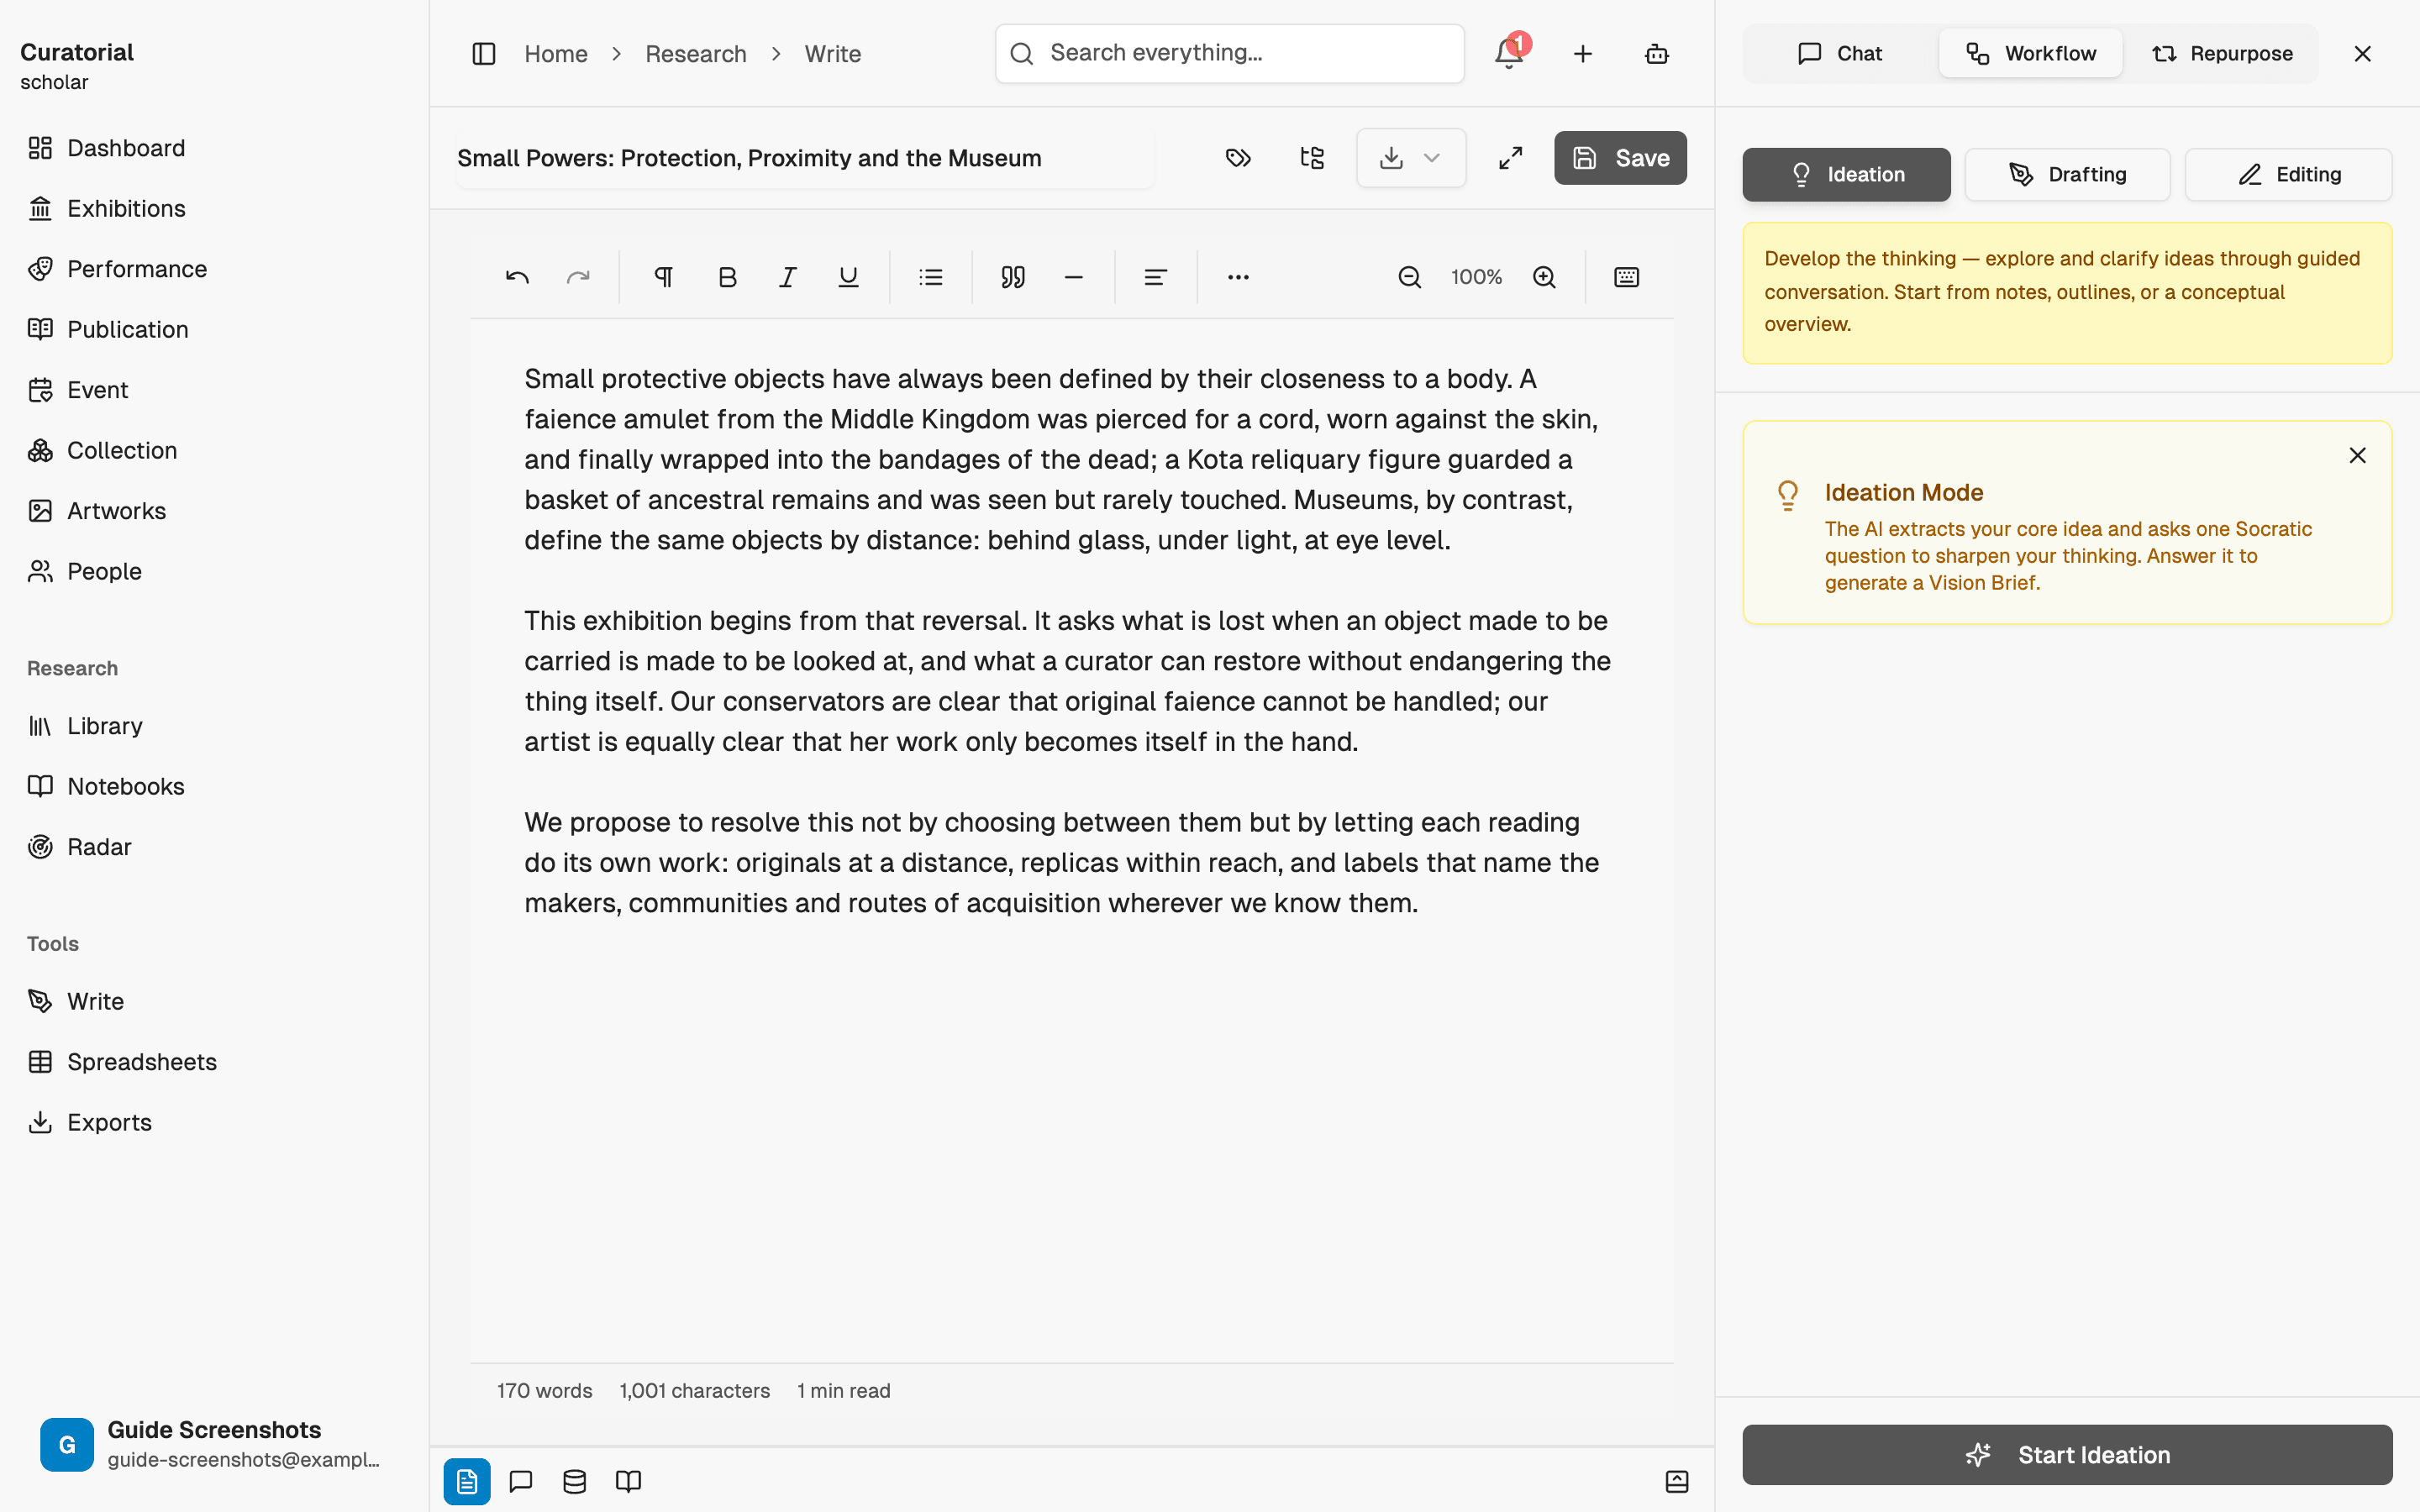Open the AI assistant robot icon
The width and height of the screenshot is (2420, 1512).
pyautogui.click(x=1657, y=54)
